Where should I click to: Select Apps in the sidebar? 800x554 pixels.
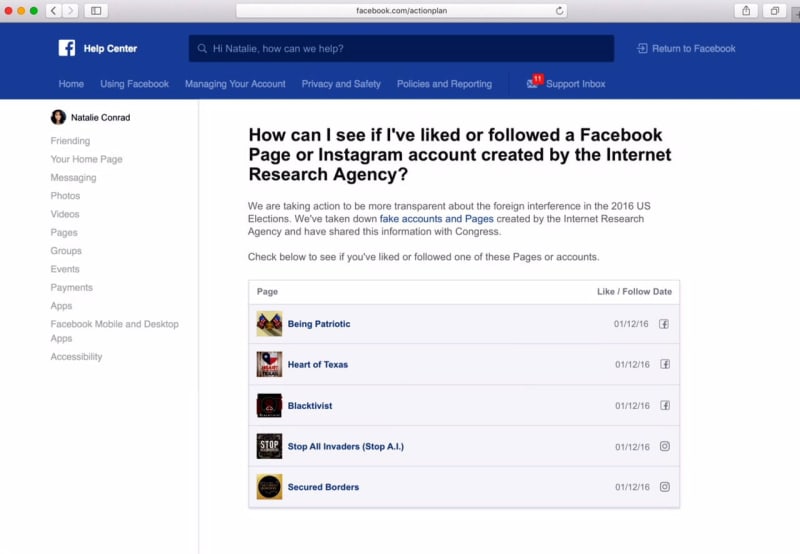click(x=61, y=306)
